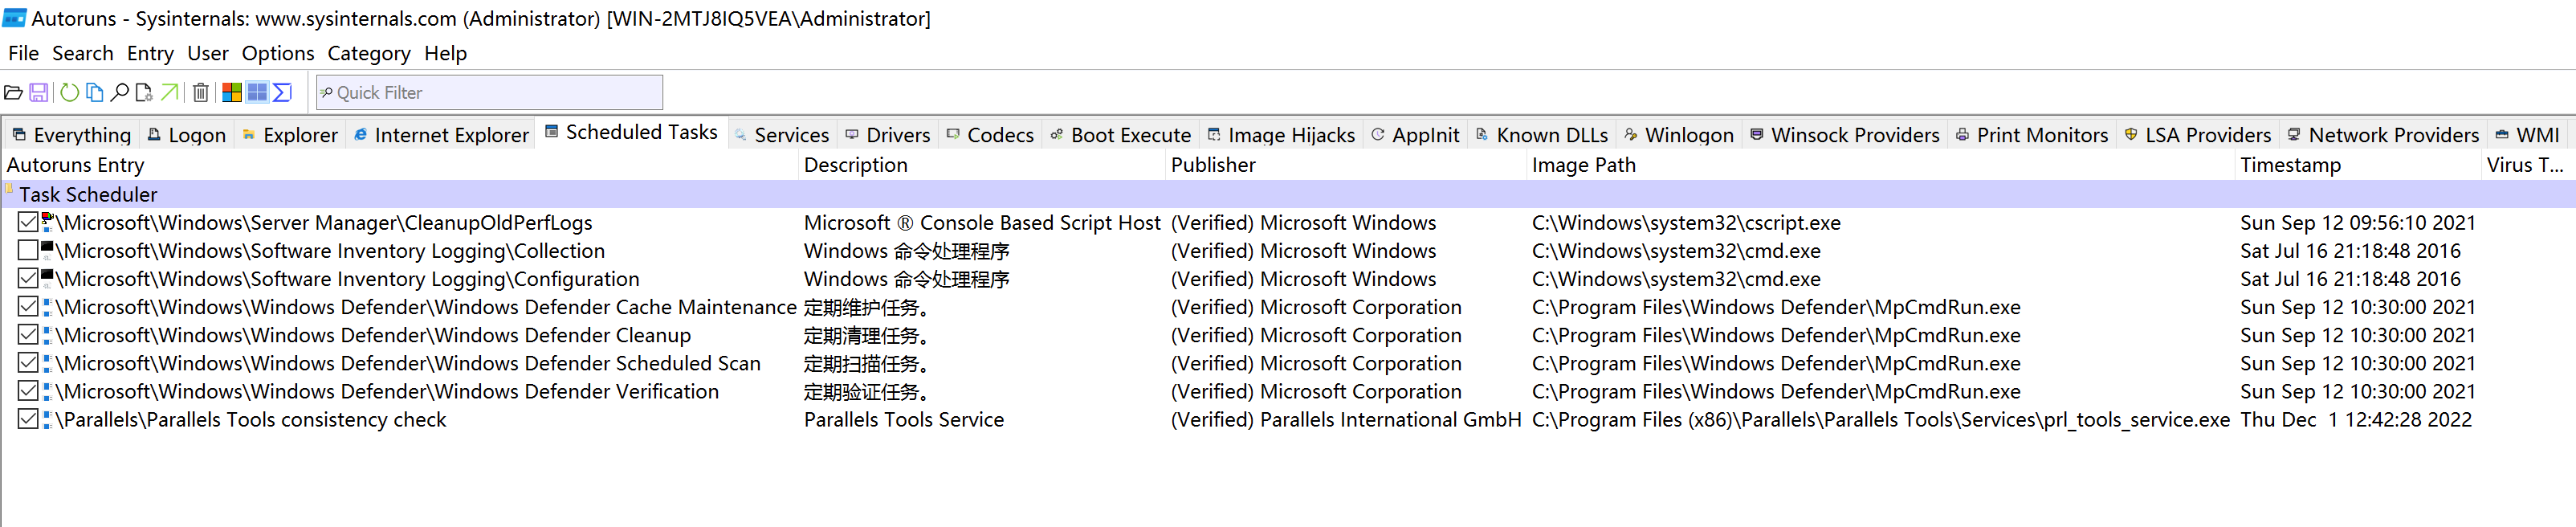Sort by the Timestamp column header
The height and width of the screenshot is (527, 2576).
[2289, 165]
